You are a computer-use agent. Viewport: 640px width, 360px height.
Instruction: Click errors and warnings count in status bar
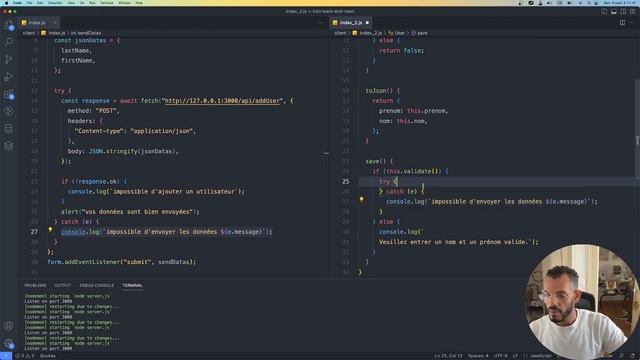24,356
